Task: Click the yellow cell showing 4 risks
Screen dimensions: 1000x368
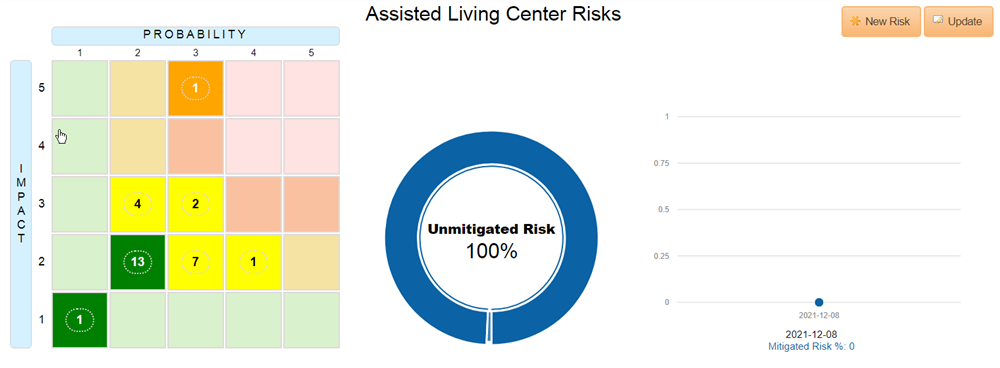Action: (x=138, y=204)
